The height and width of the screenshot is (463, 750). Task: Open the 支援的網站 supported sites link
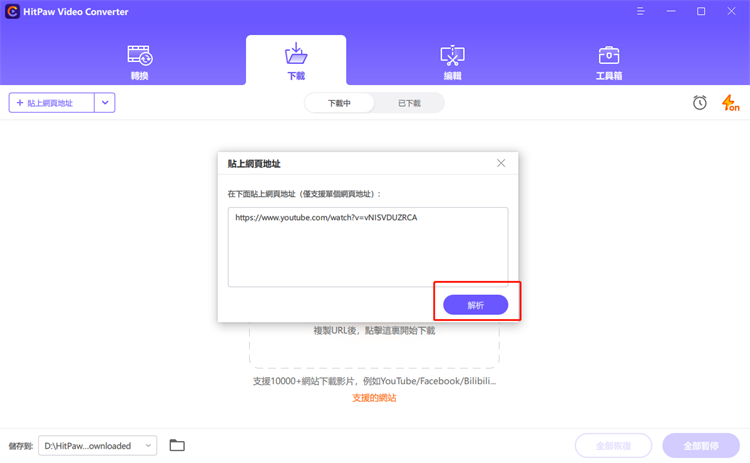(374, 398)
